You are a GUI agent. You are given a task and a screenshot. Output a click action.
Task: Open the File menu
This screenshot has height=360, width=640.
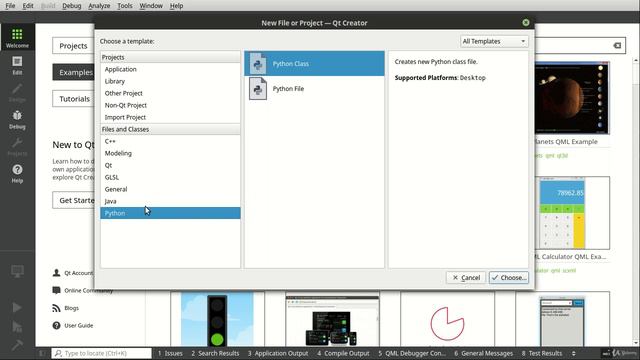click(x=10, y=6)
